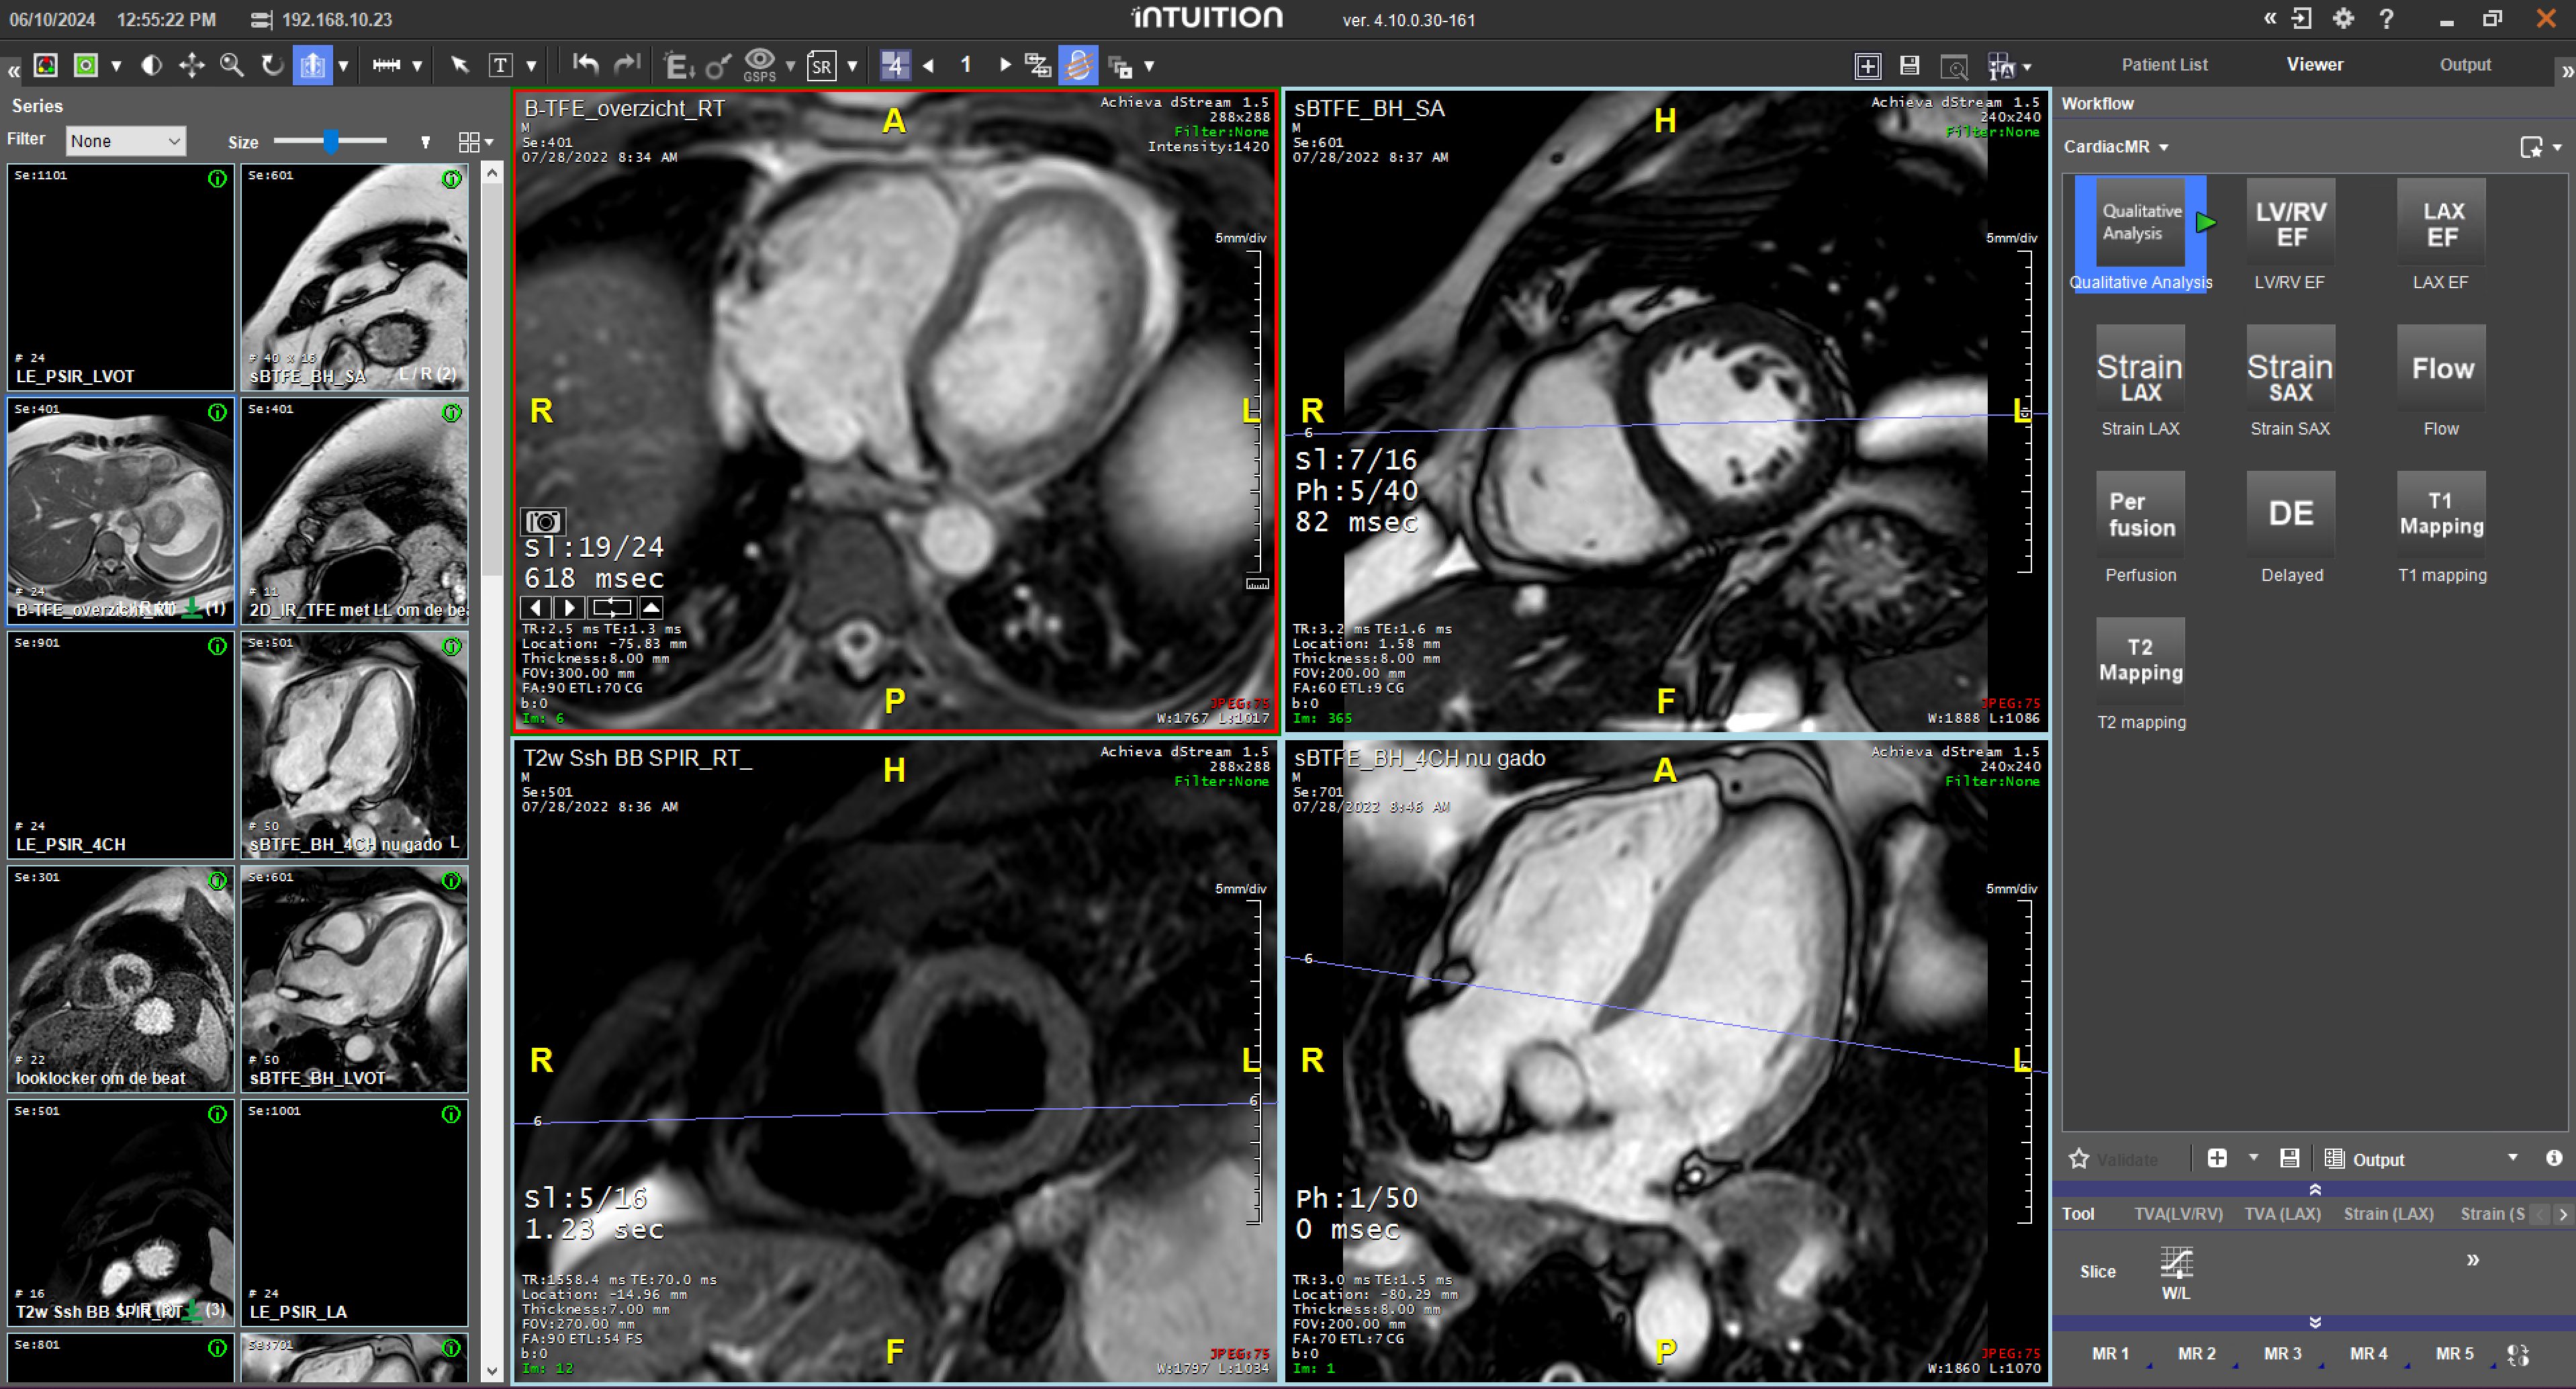Open dropdown beside ruler measurement tool

pos(417,67)
